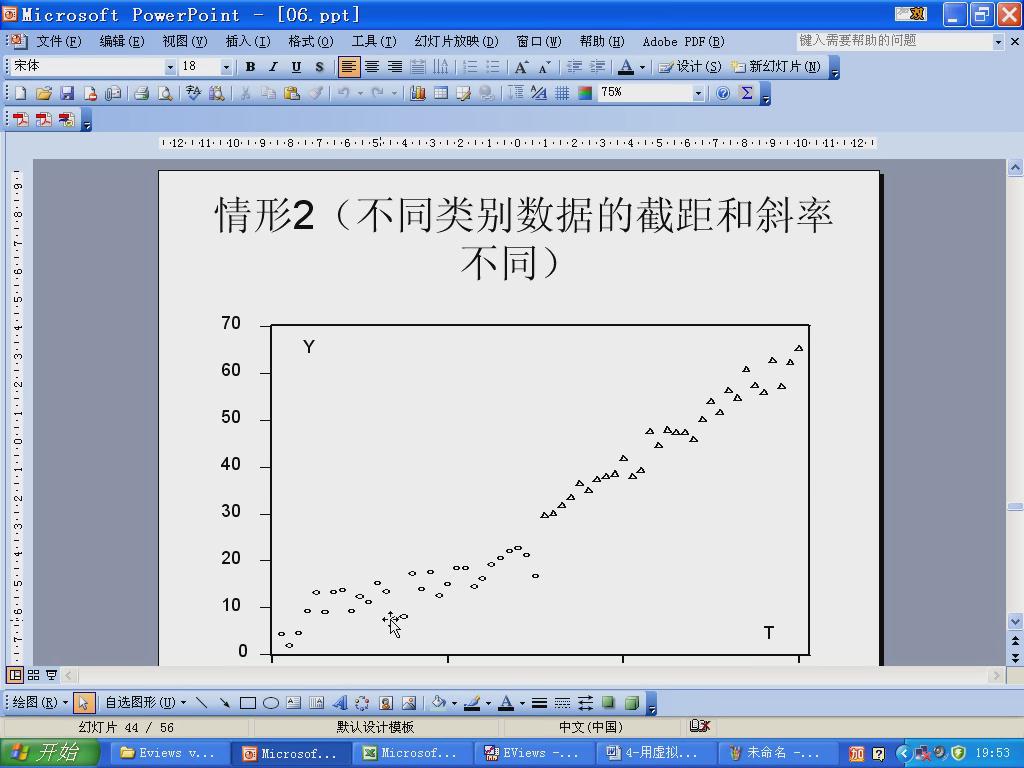Click the Insert Picture icon
Screen dimensions: 1024x768
click(x=409, y=703)
